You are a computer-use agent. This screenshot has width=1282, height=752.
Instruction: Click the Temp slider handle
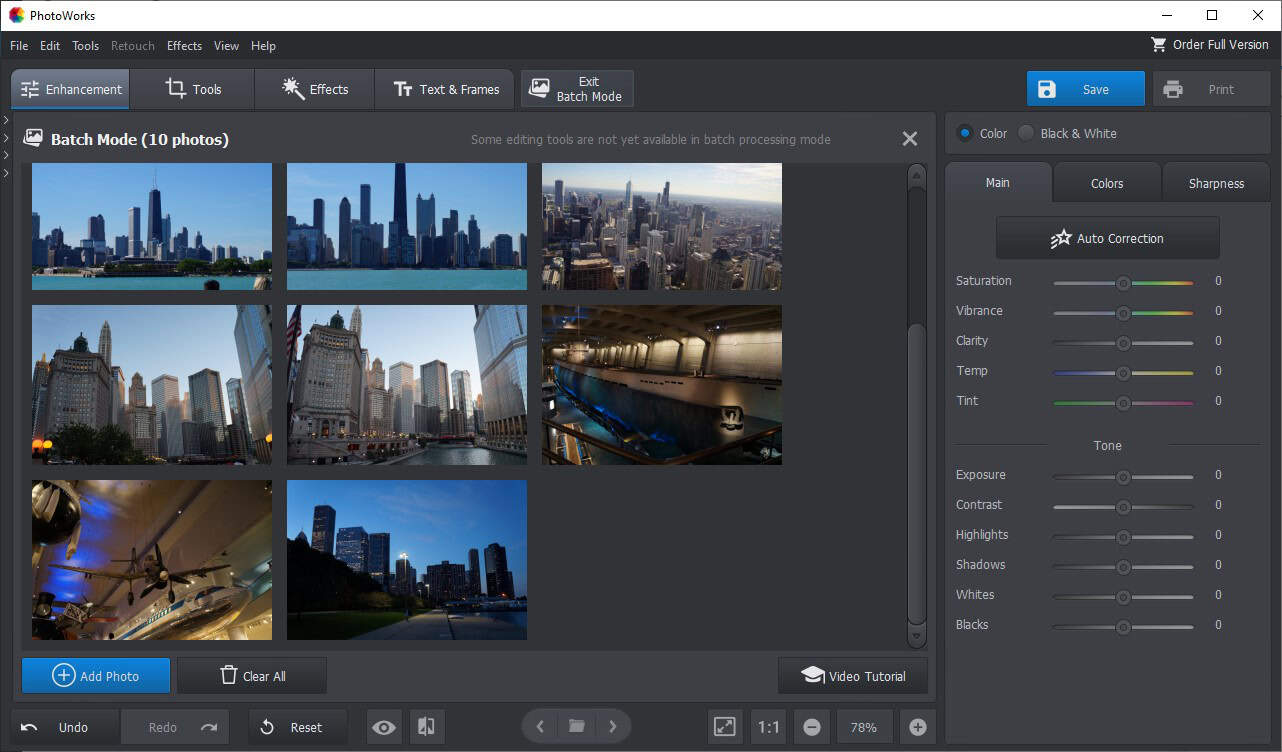click(x=1123, y=373)
